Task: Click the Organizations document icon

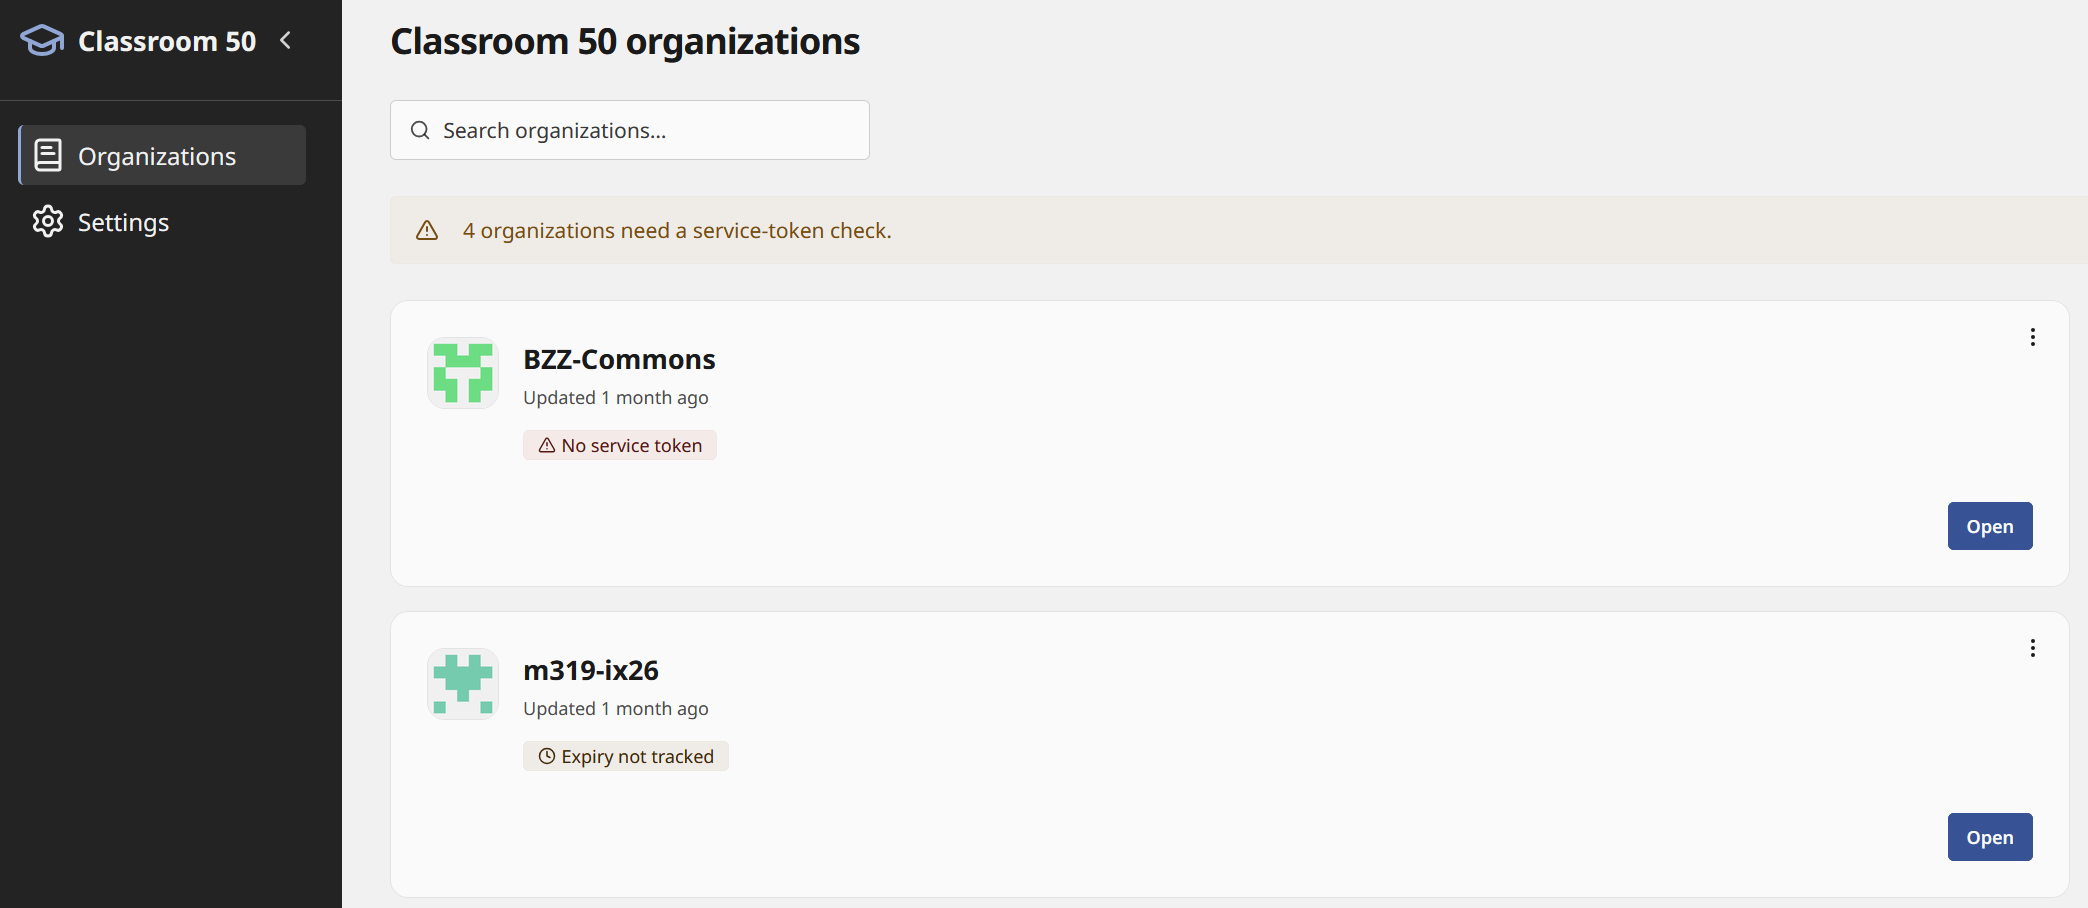Action: point(48,155)
